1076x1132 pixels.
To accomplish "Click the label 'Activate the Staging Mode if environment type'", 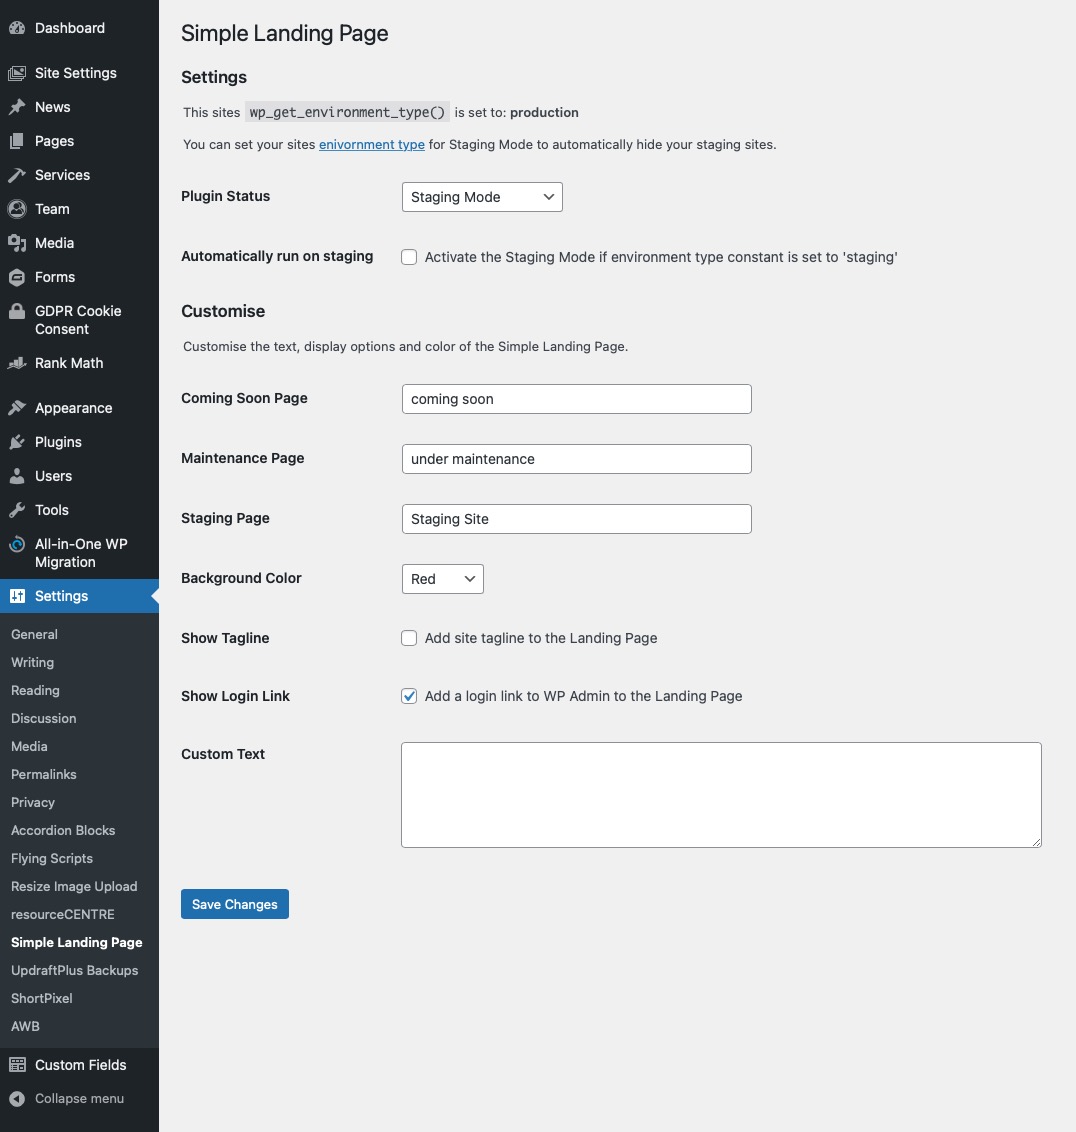I will [661, 257].
